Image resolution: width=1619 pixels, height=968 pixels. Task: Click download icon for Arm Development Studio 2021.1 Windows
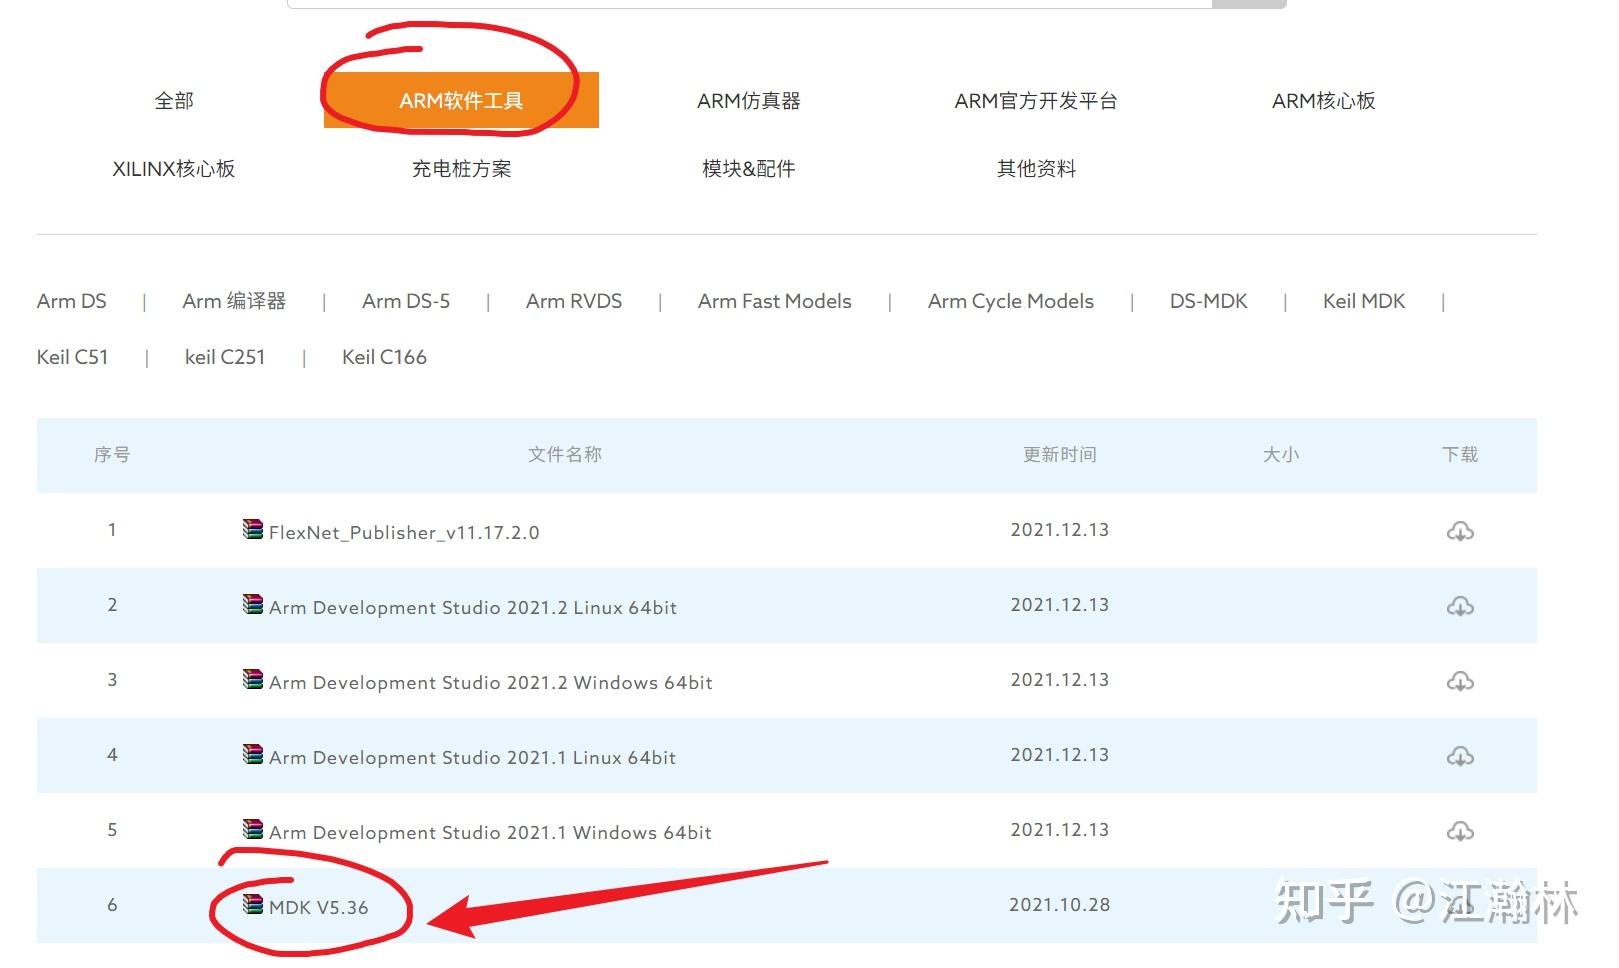click(1460, 831)
